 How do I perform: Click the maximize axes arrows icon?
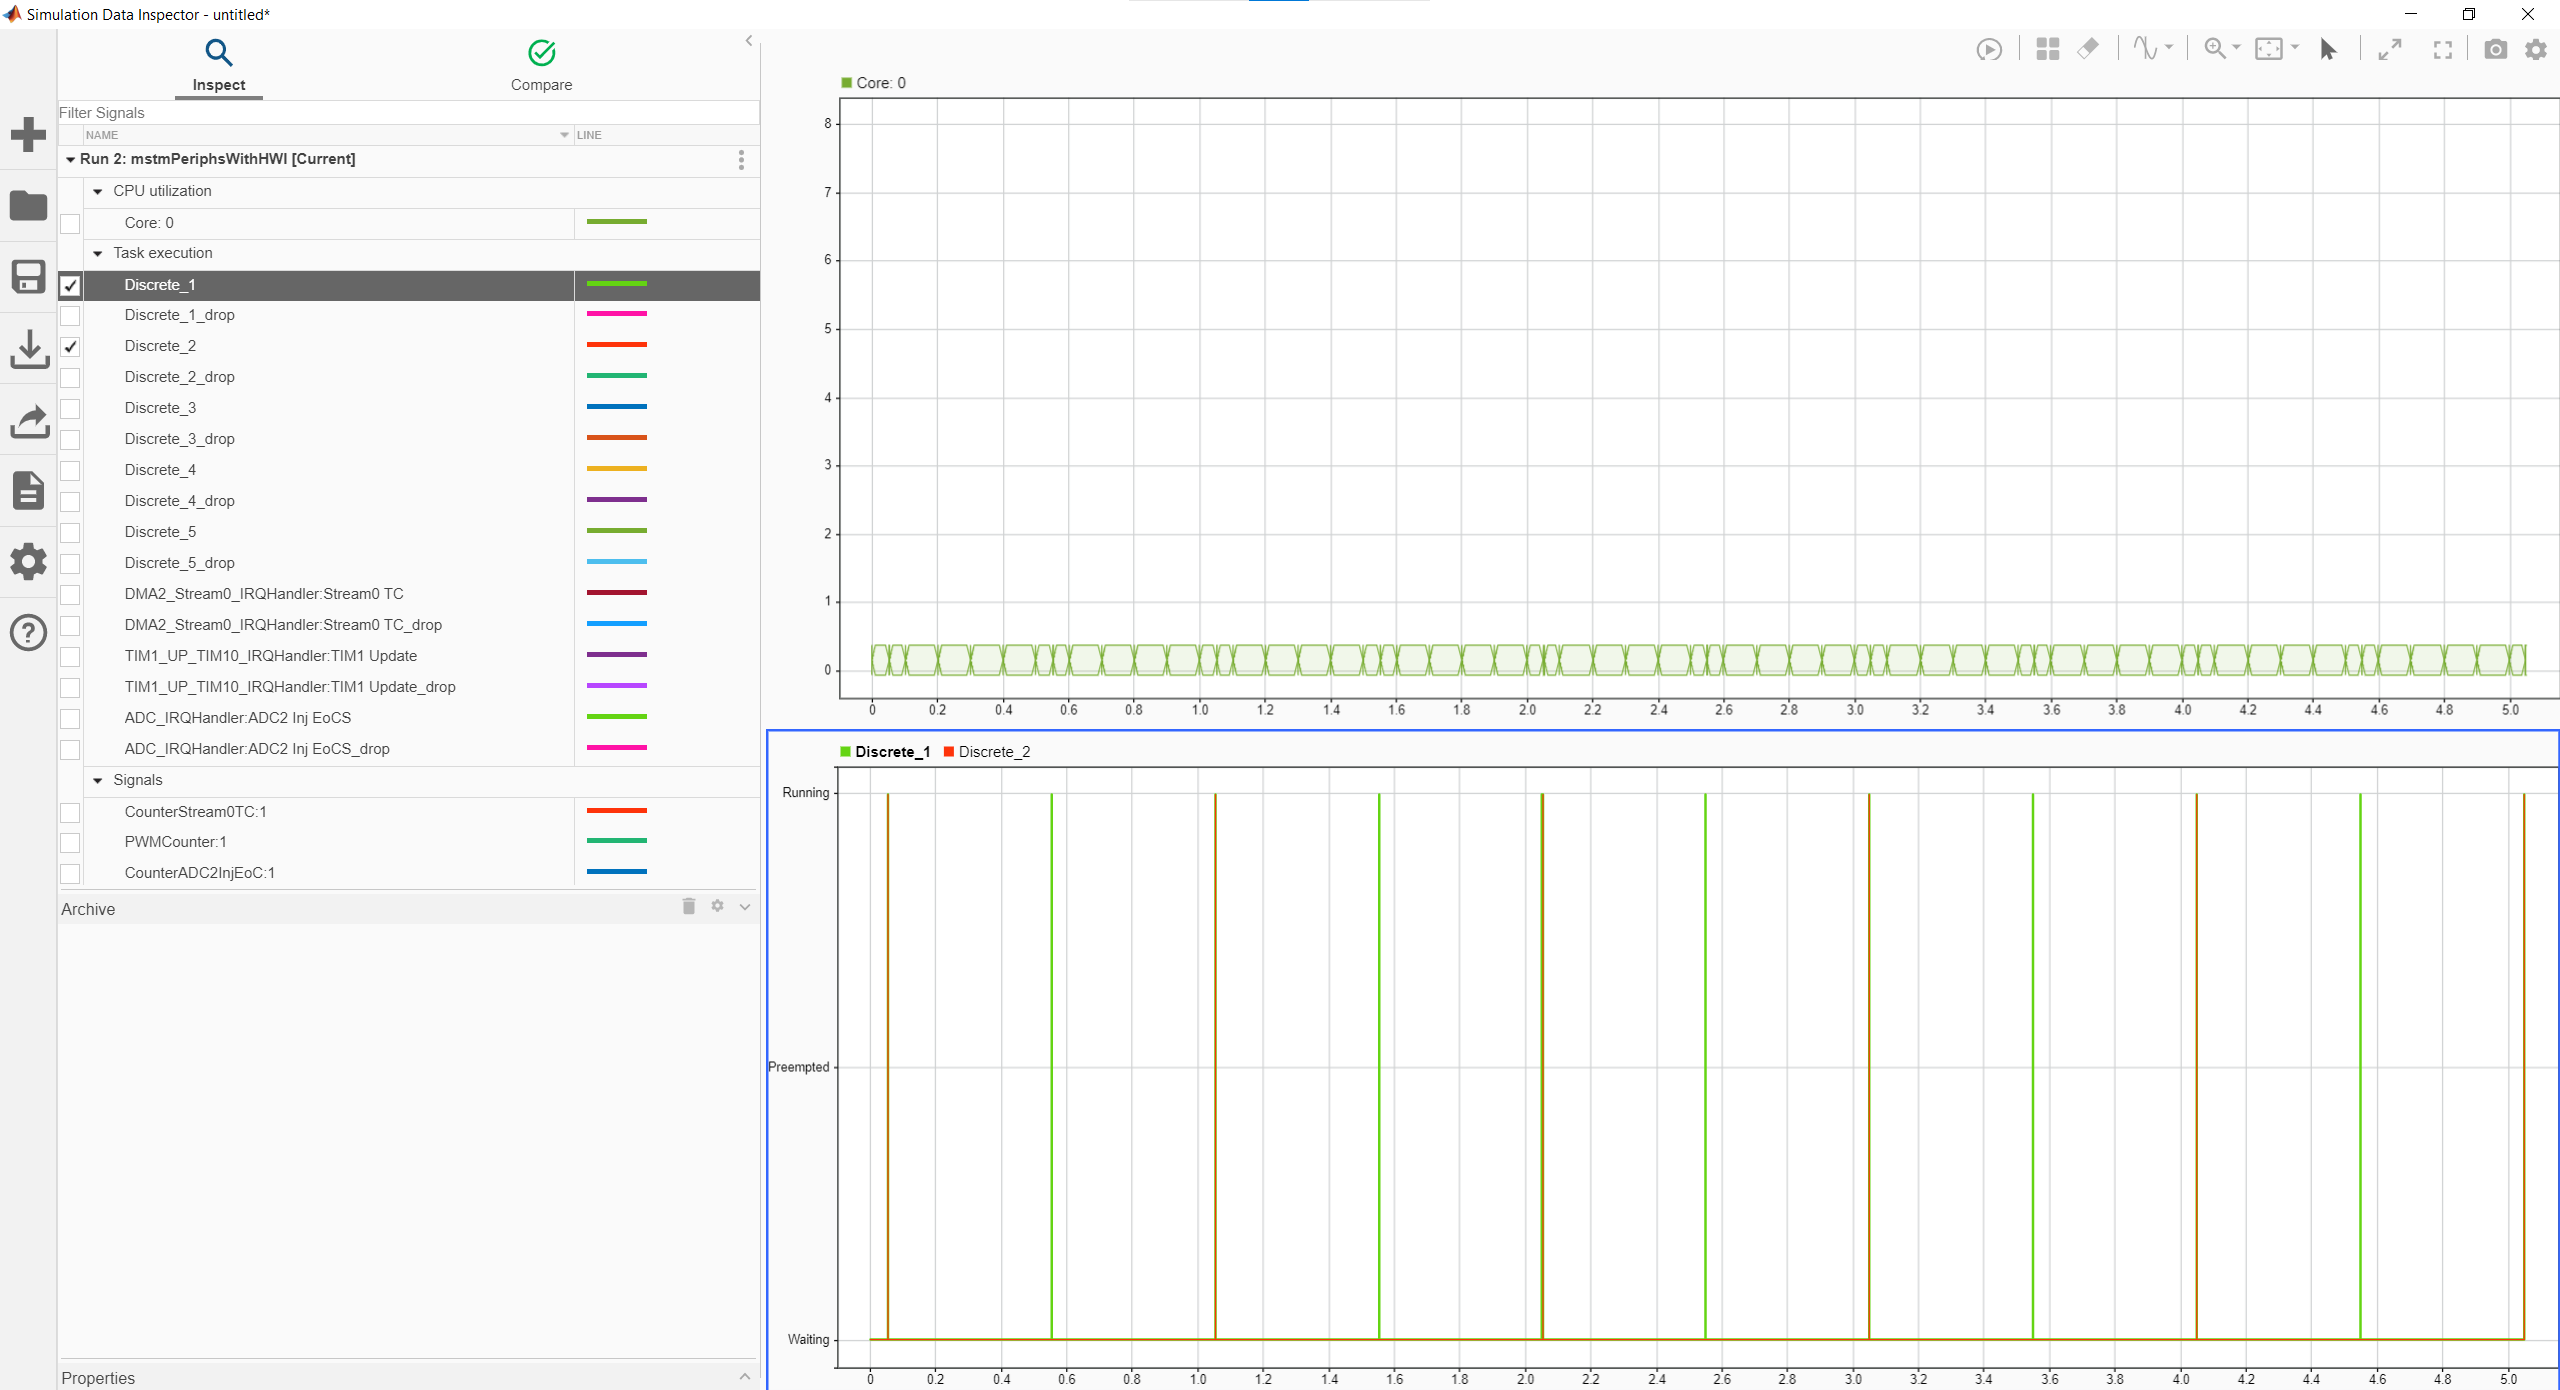pyautogui.click(x=2391, y=48)
